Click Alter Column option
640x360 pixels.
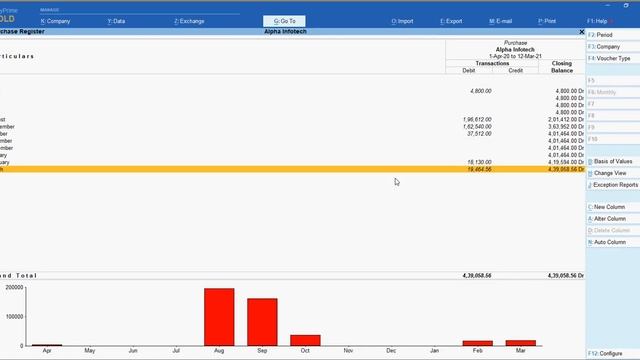pyautogui.click(x=613, y=219)
